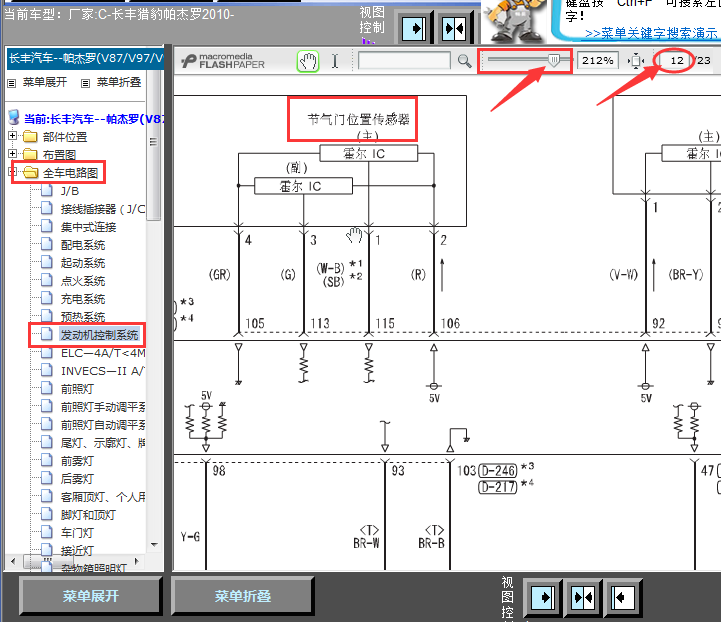This screenshot has width=721, height=622.
Task: Click tree horizontal scroll-right arrow
Action: click(x=137, y=561)
